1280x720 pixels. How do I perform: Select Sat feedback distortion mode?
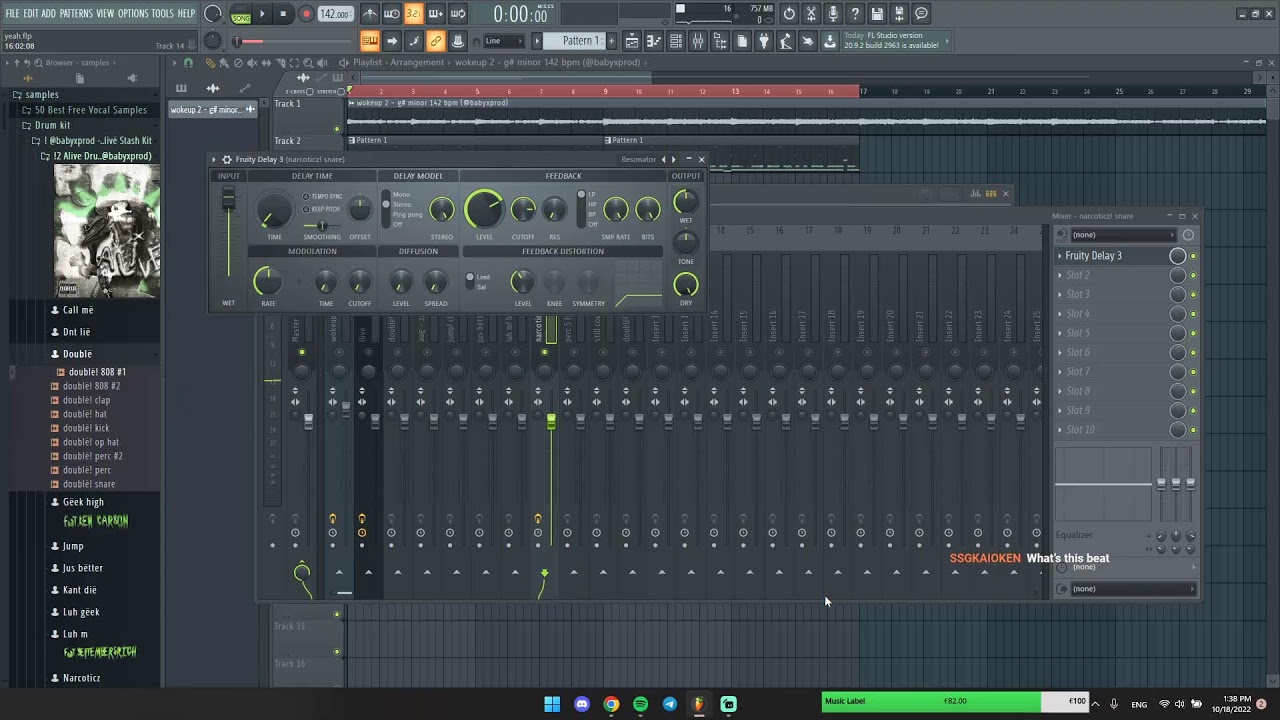481,287
